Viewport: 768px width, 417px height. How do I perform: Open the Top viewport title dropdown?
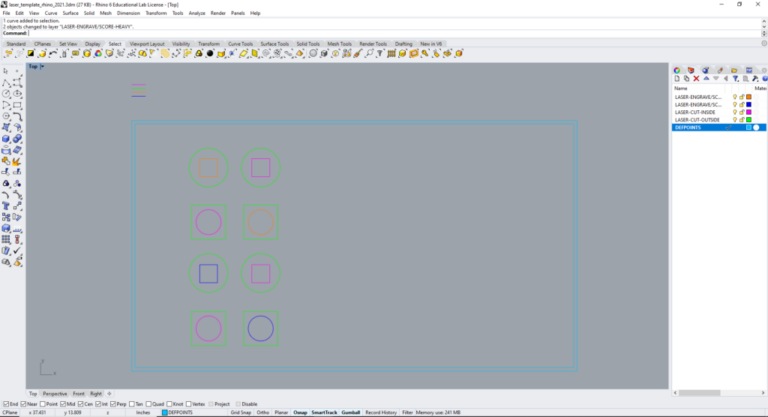click(x=35, y=67)
